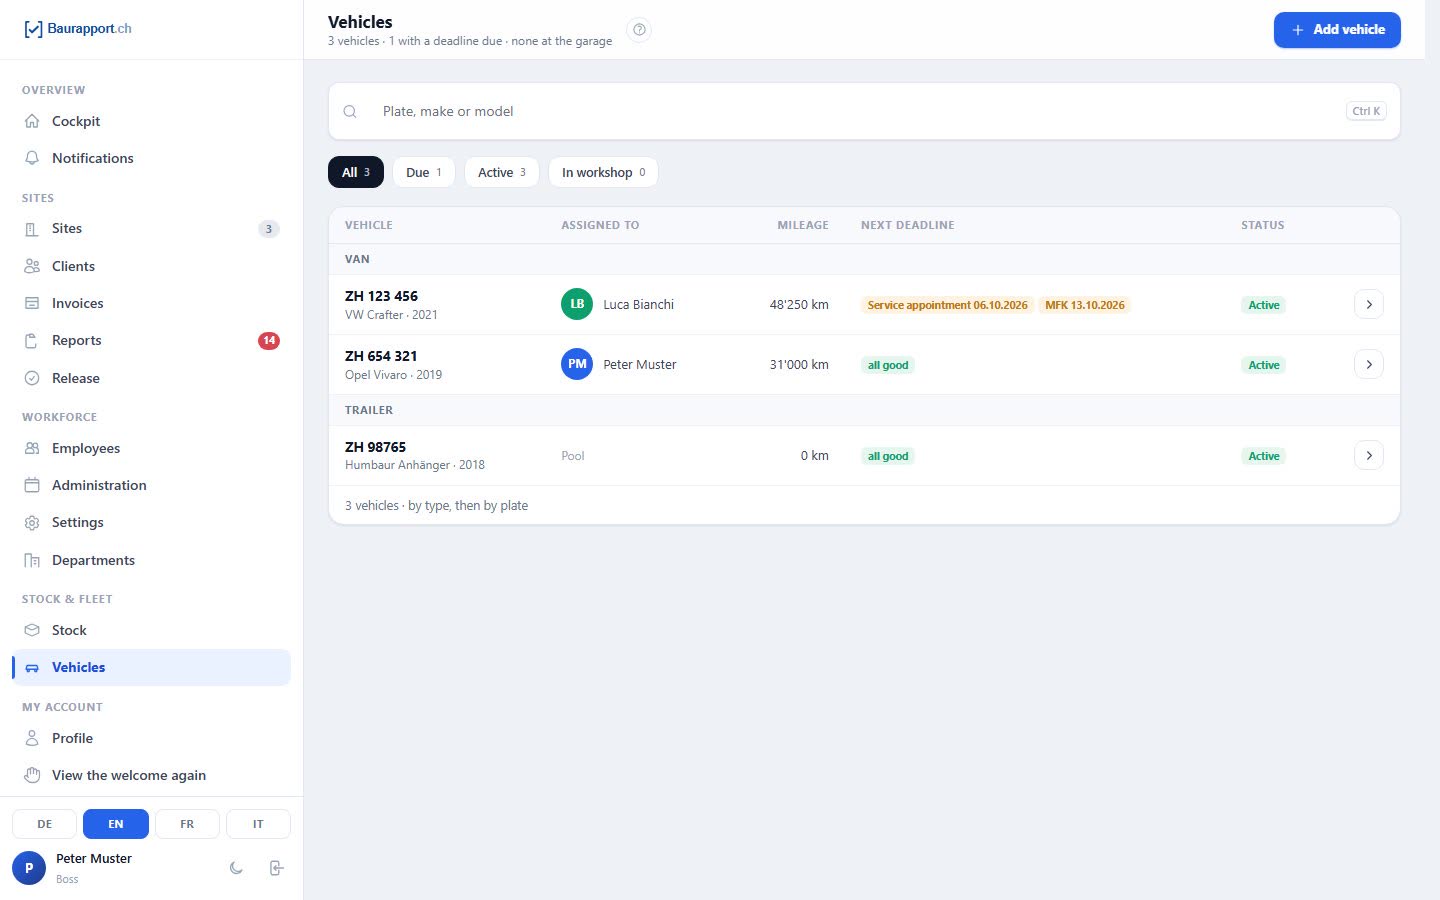Click the logout icon beside Peter Muster
The height and width of the screenshot is (900, 1440).
tap(277, 868)
